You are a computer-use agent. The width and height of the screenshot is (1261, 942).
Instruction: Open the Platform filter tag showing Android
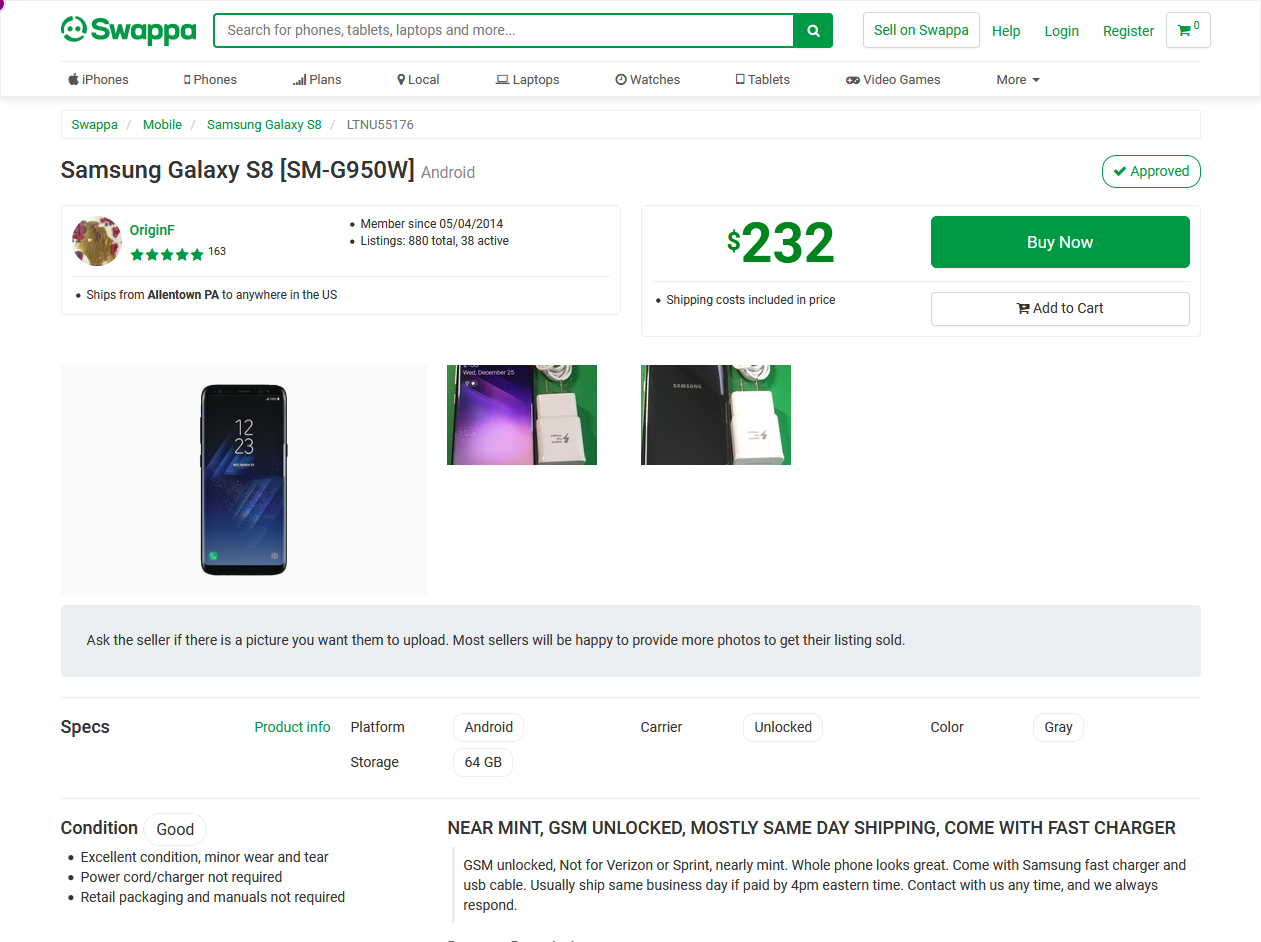point(488,727)
